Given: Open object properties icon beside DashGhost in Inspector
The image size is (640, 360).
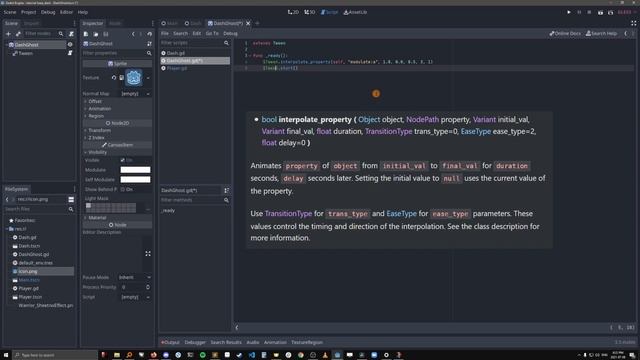Looking at the screenshot, I should tap(149, 44).
